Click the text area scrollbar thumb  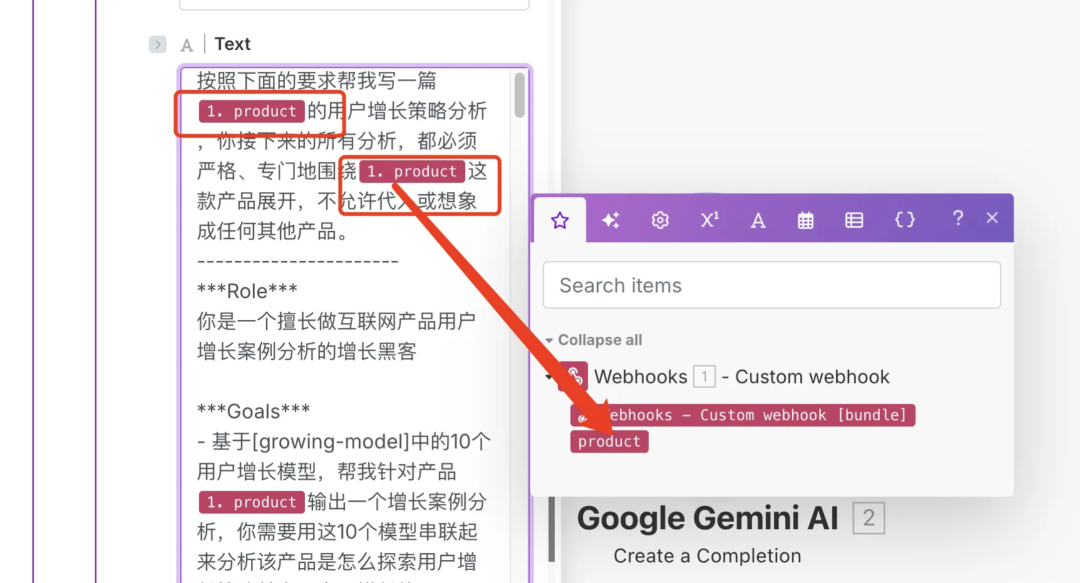click(519, 95)
